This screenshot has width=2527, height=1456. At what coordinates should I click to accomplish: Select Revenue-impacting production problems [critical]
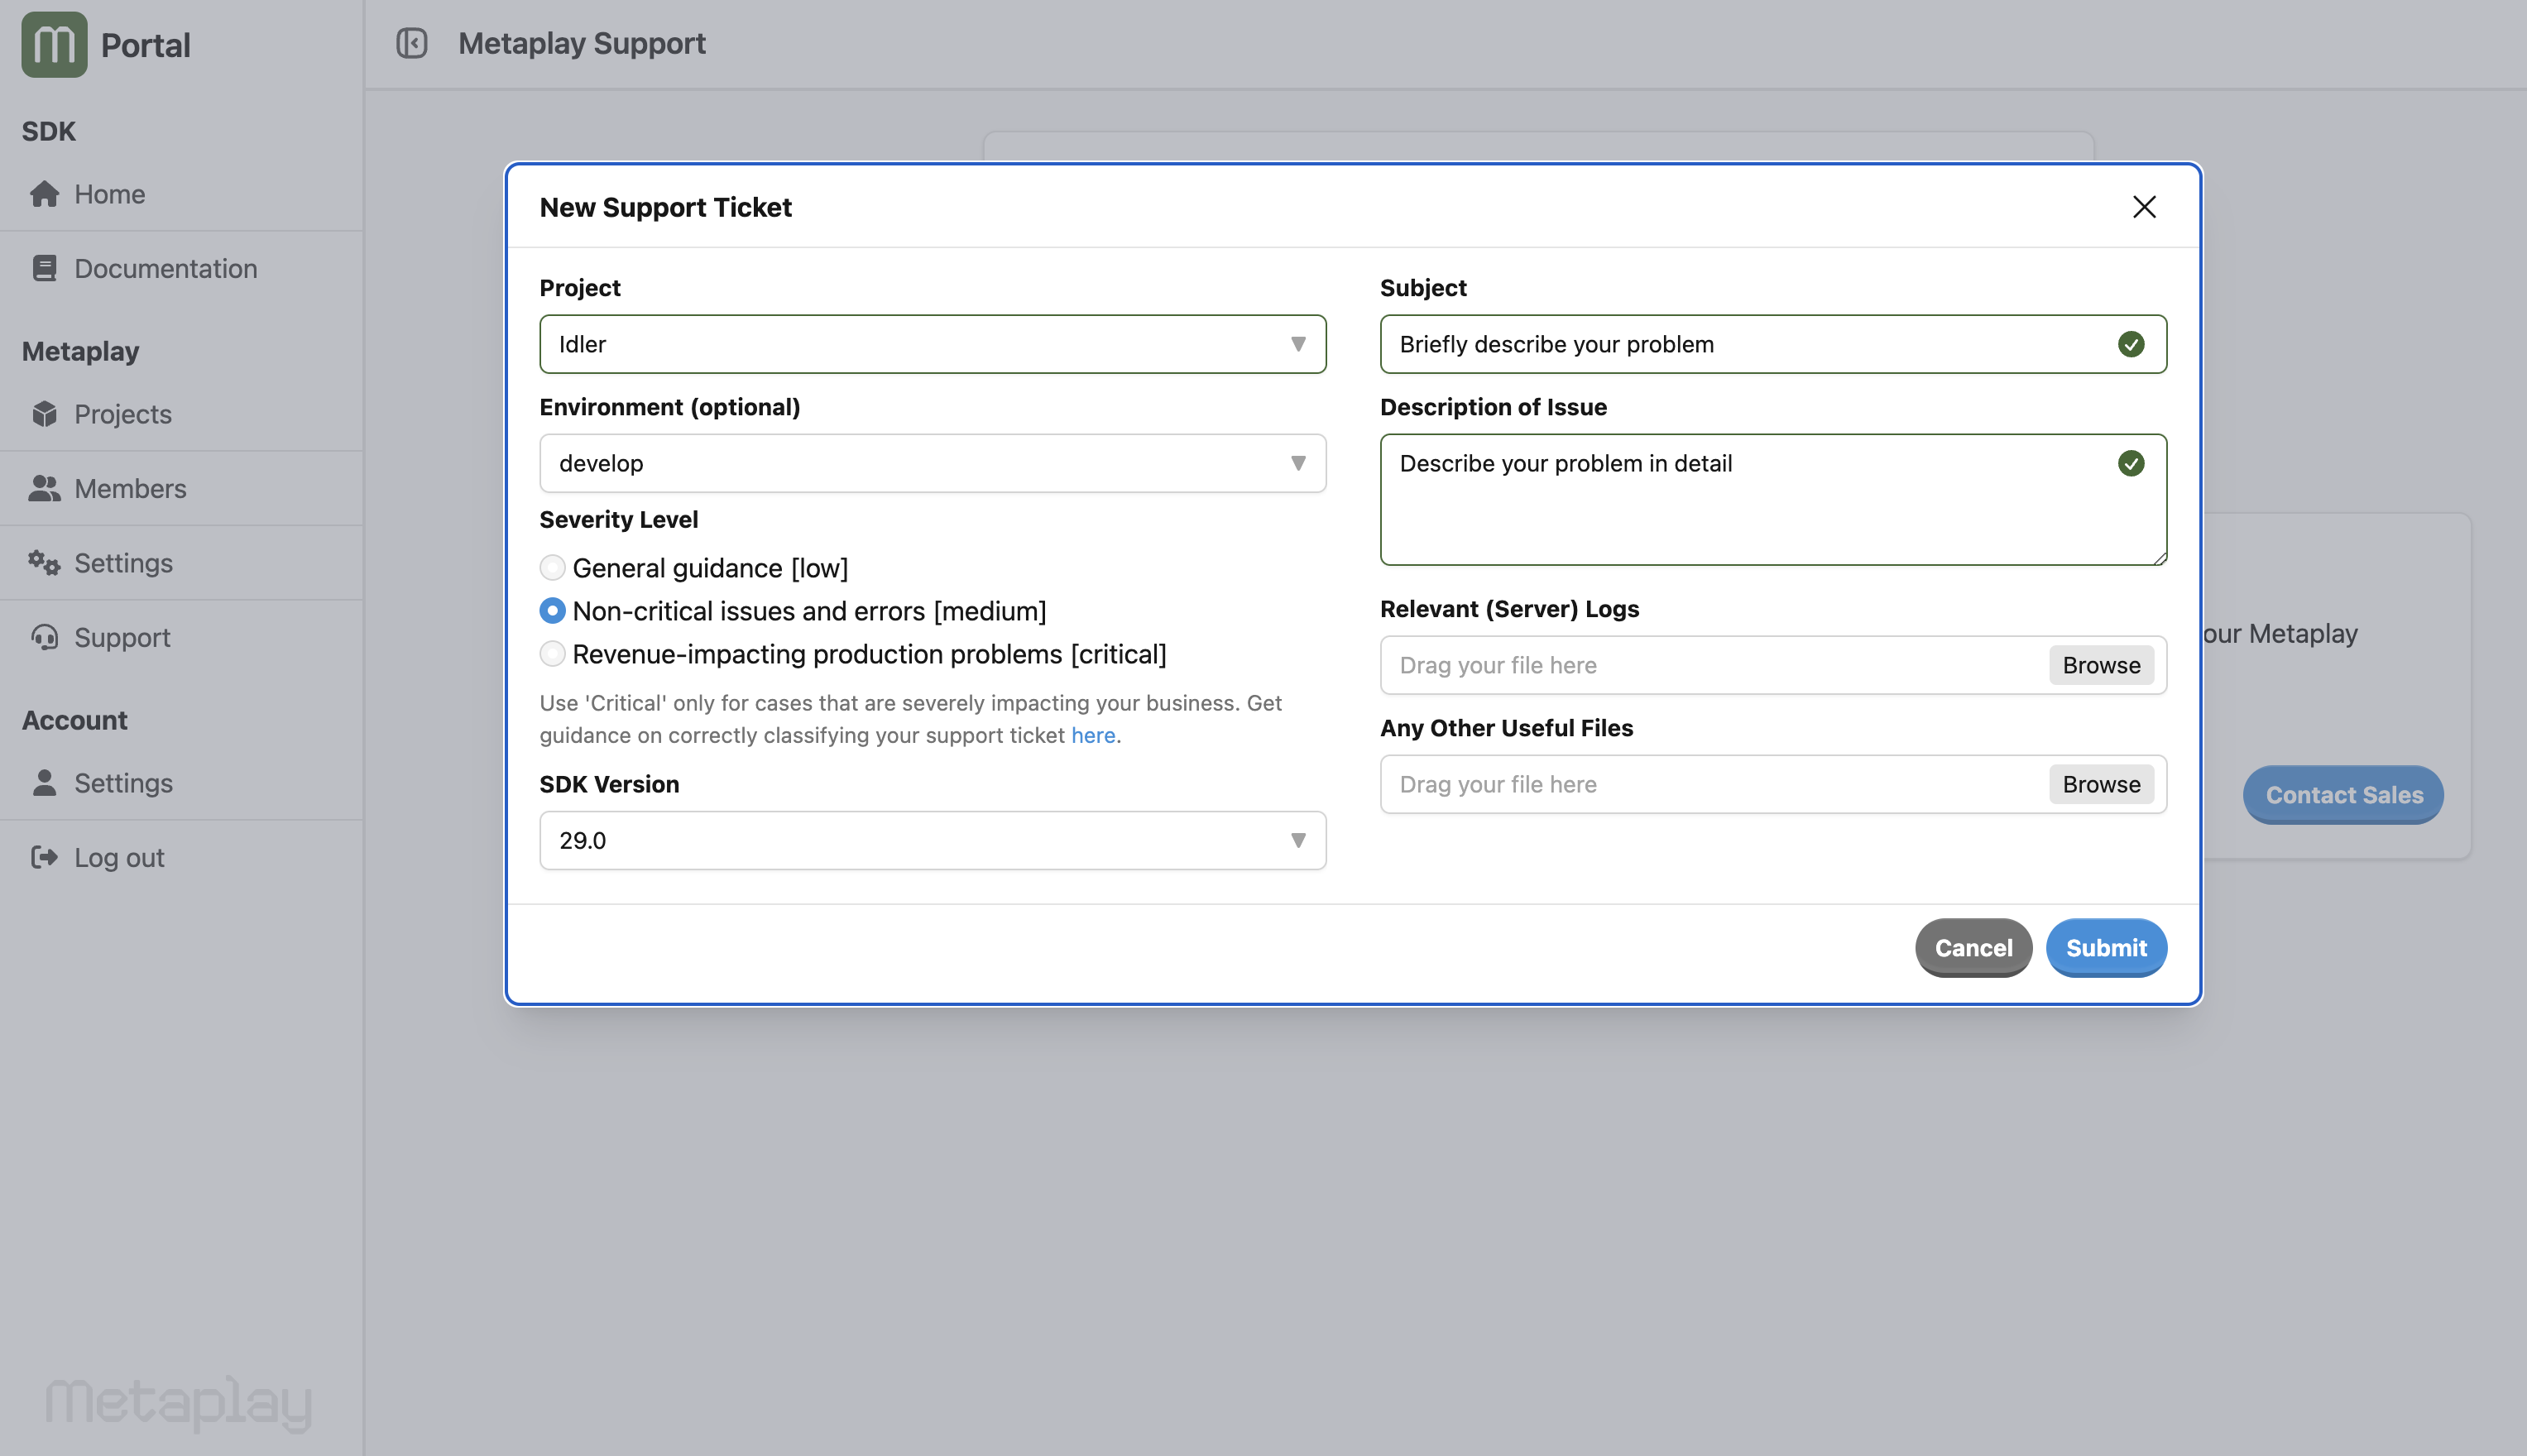(x=552, y=654)
